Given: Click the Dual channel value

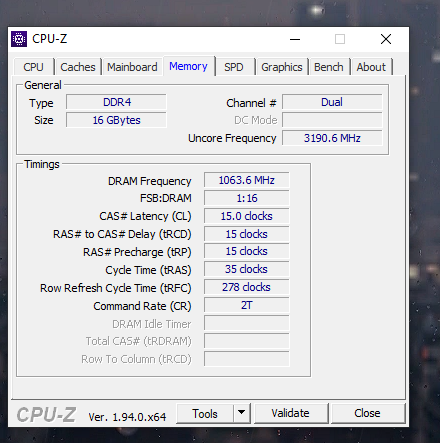Looking at the screenshot, I should coord(332,102).
